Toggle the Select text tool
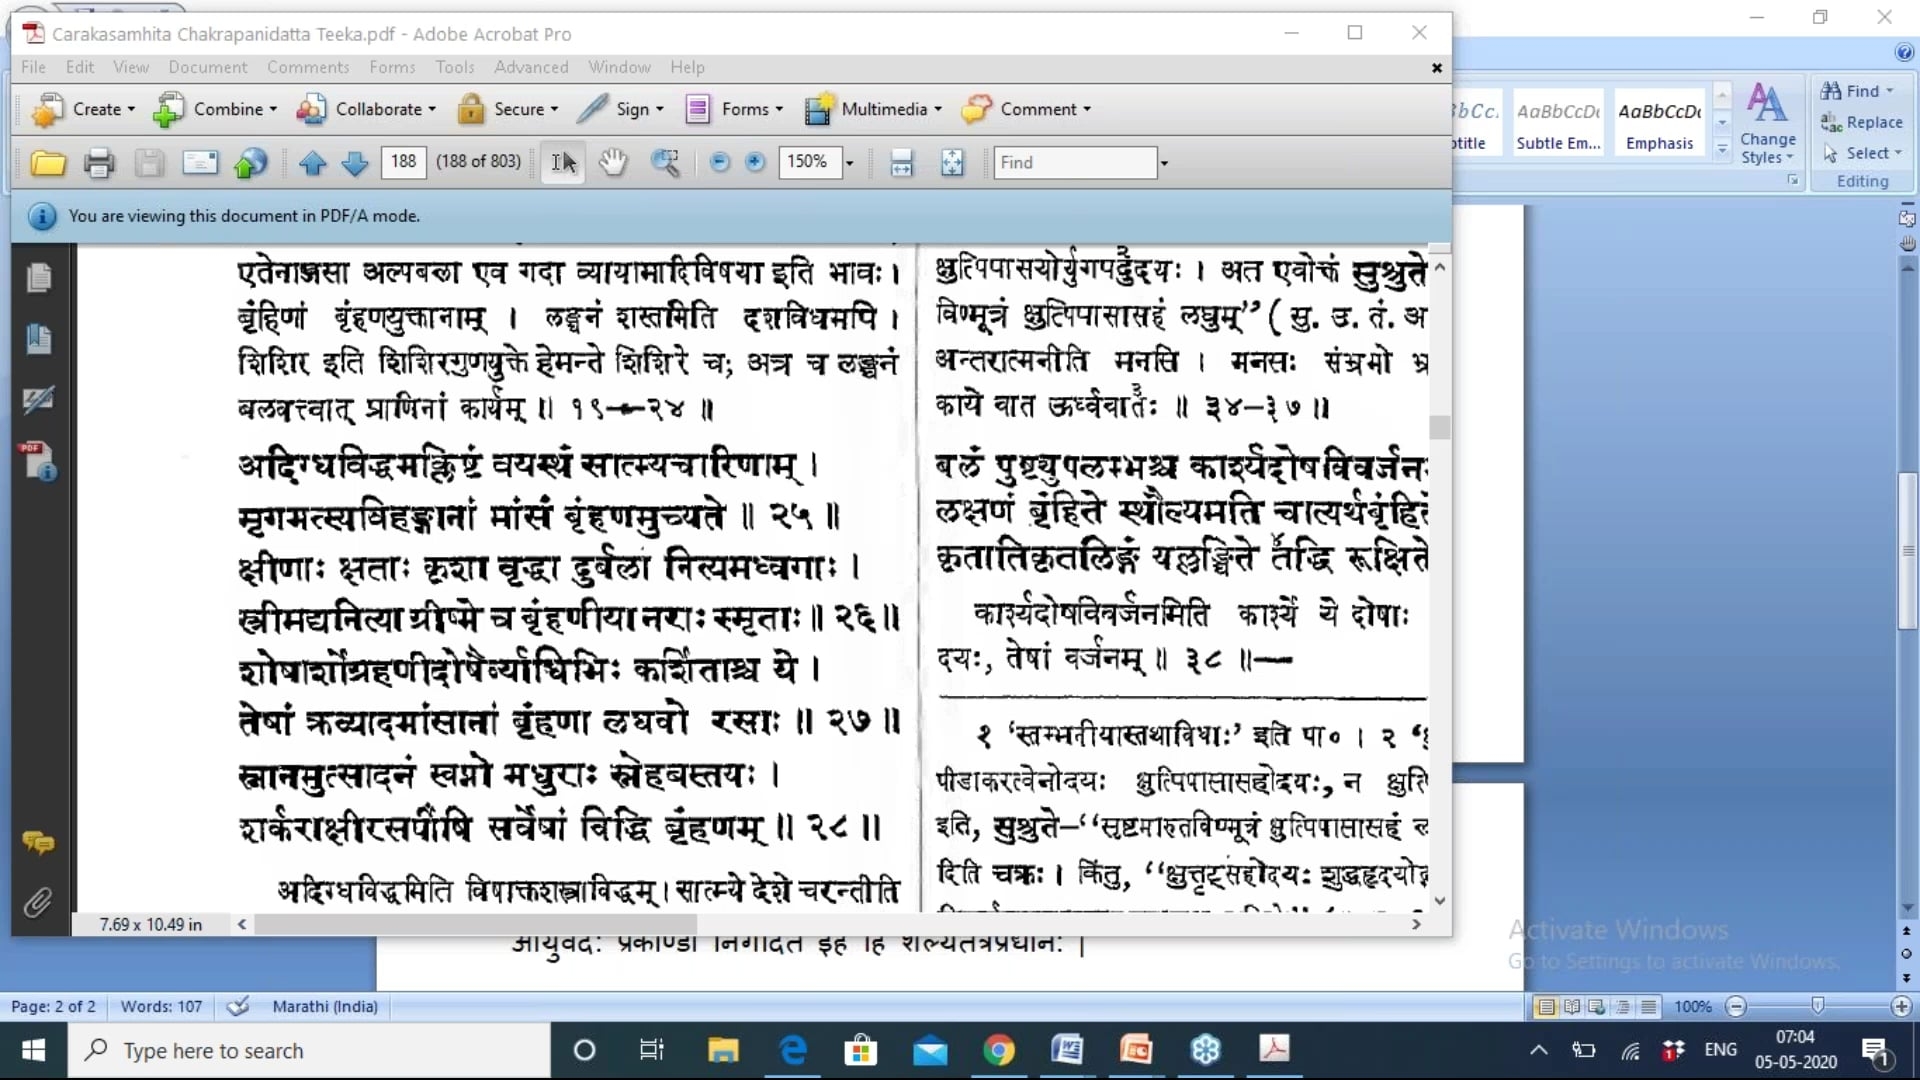The image size is (1920, 1080). [x=563, y=162]
